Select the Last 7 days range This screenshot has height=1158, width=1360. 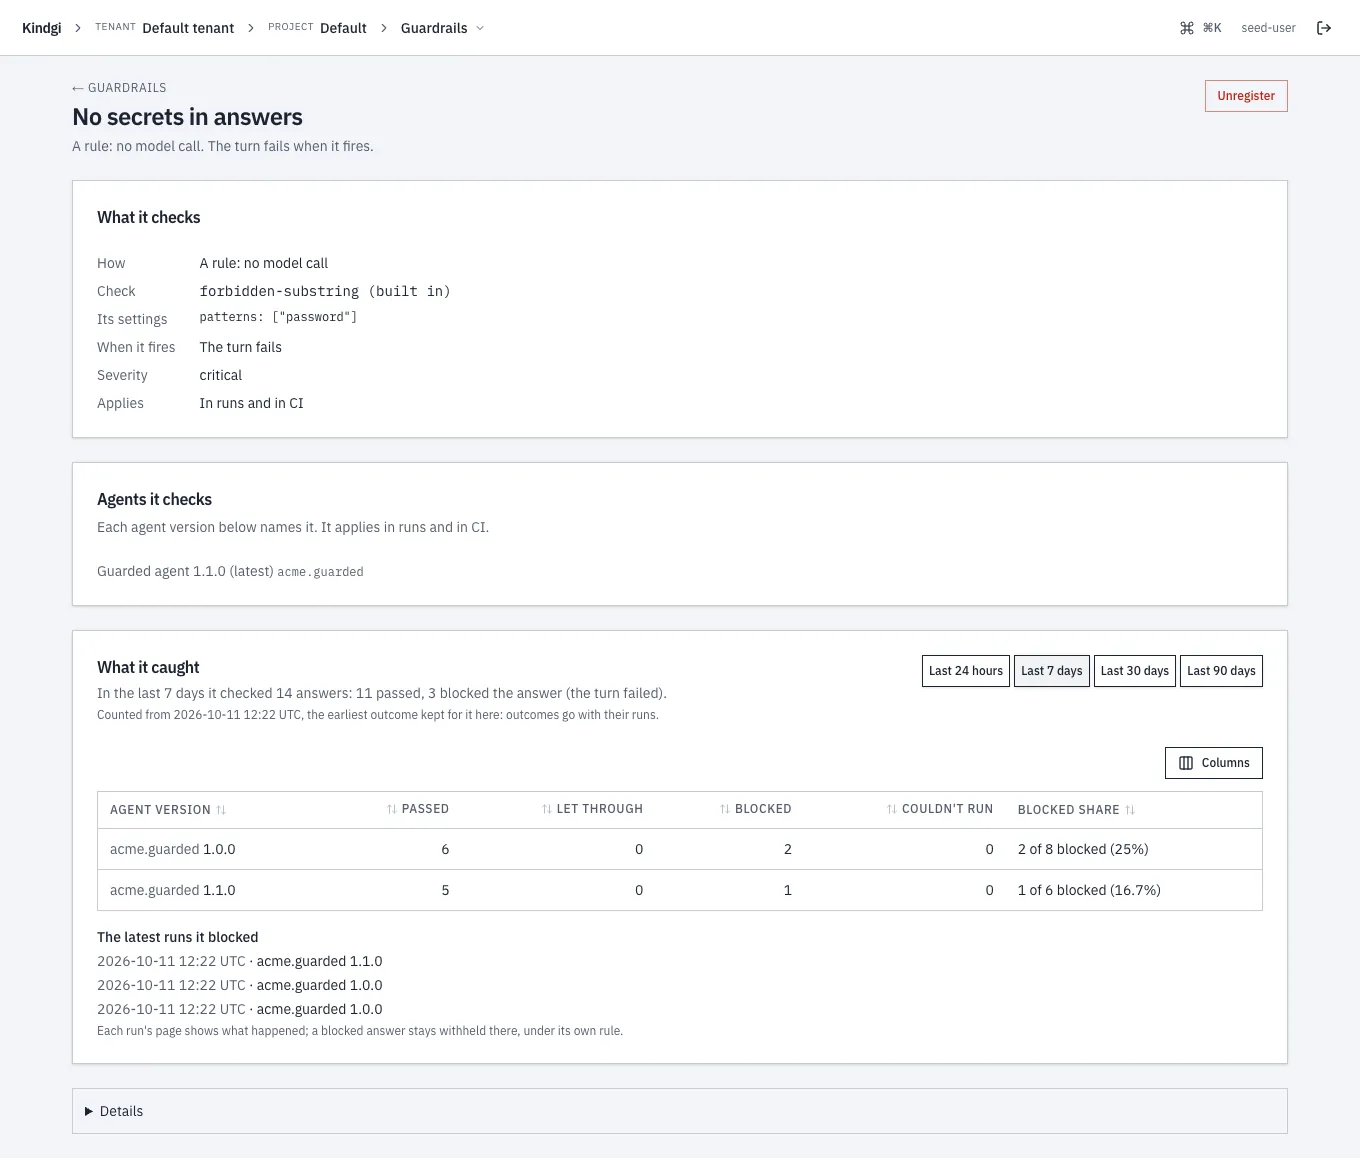coord(1052,671)
